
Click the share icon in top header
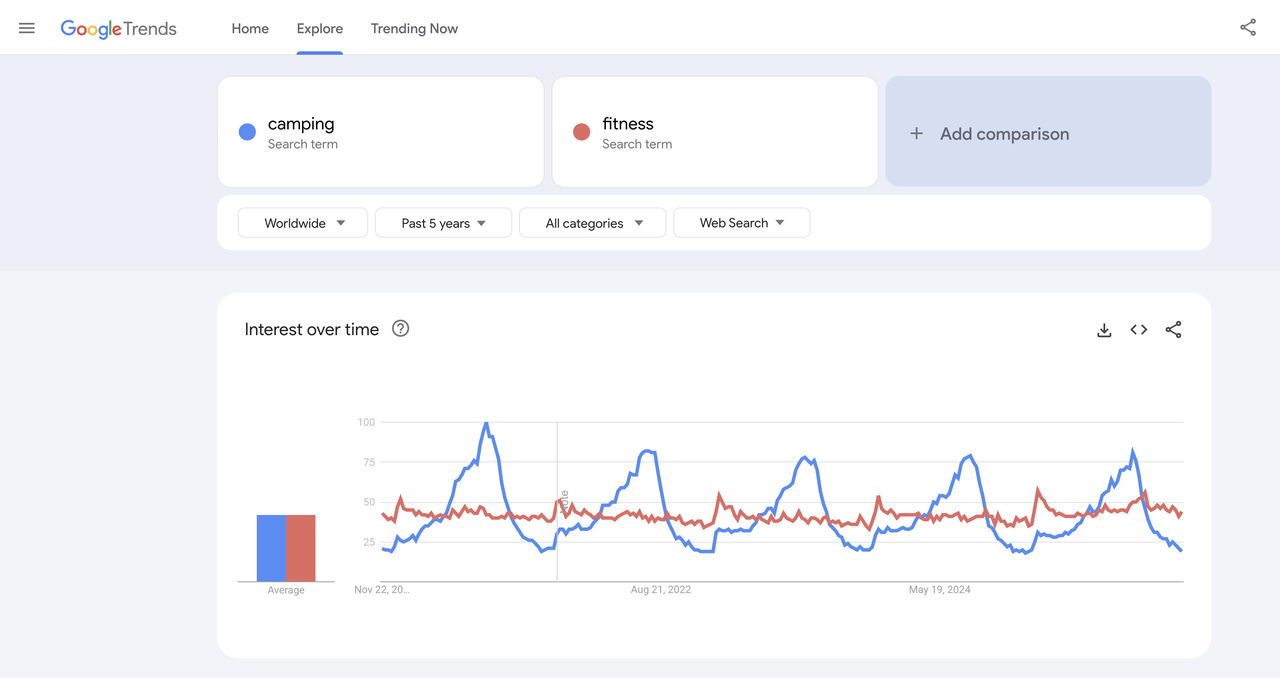pyautogui.click(x=1247, y=28)
